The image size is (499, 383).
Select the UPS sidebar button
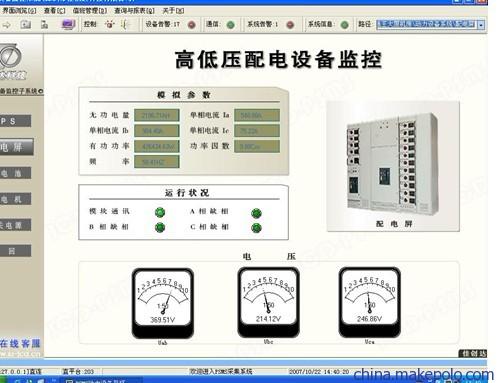(x=15, y=121)
